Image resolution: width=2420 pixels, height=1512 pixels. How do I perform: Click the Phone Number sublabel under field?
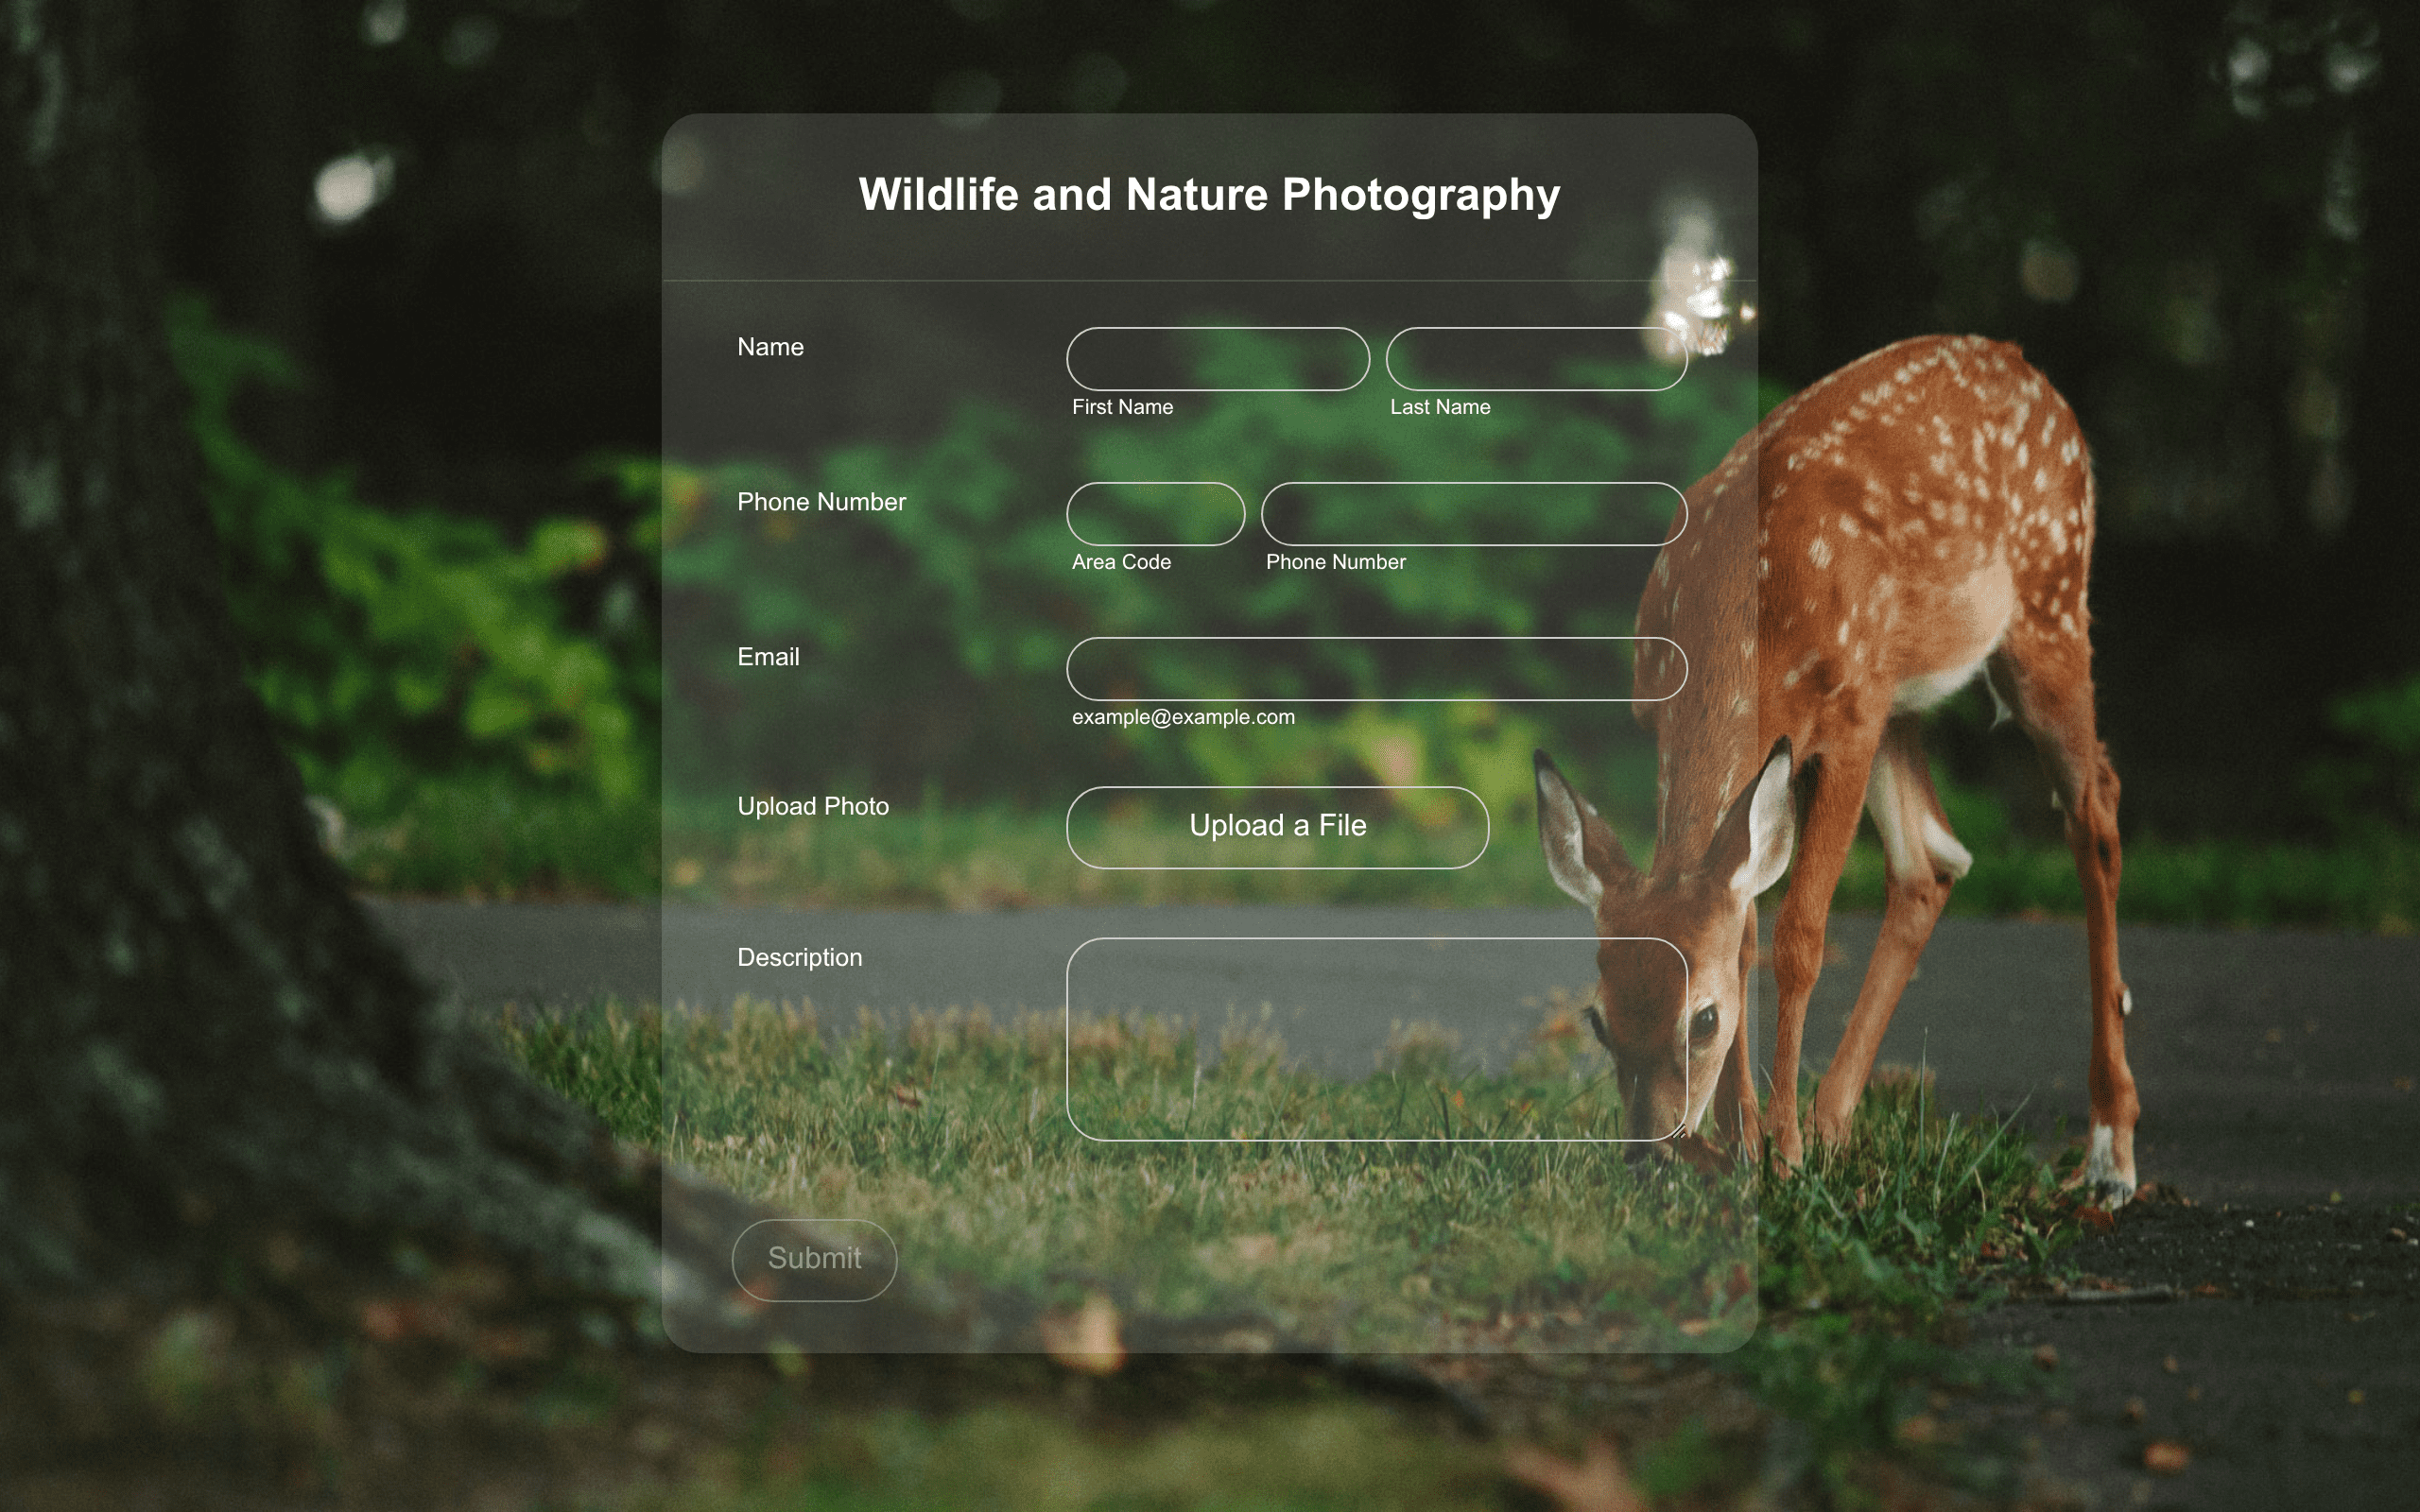pos(1335,562)
